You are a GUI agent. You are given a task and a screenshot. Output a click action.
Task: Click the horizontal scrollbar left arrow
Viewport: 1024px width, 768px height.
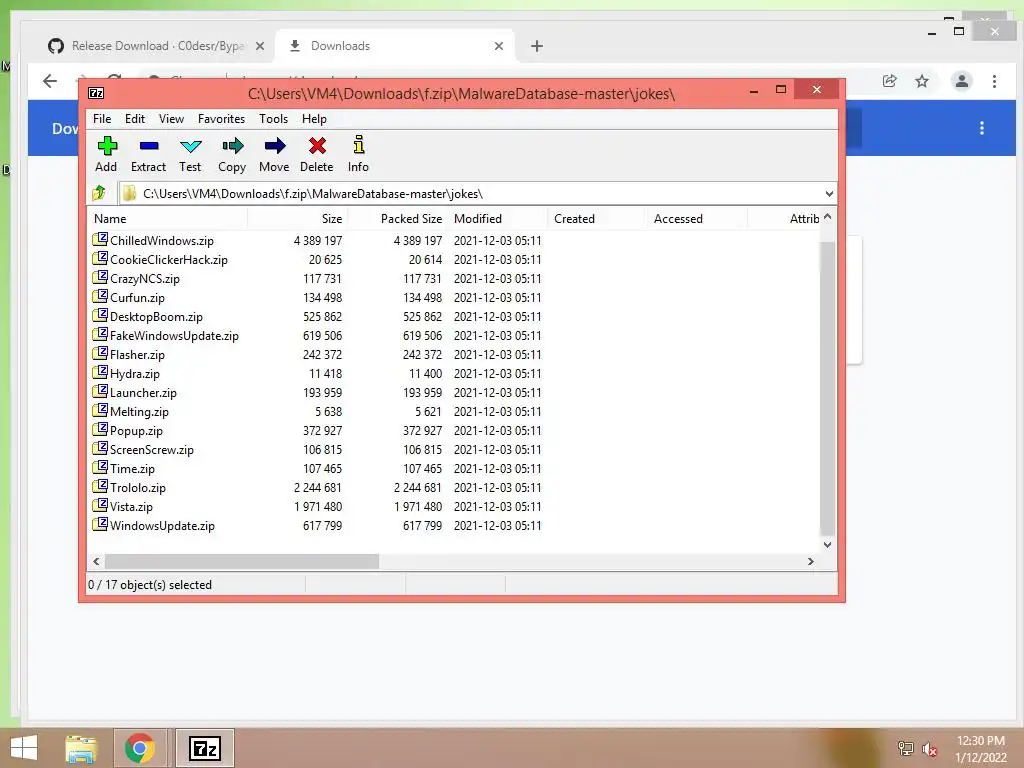[x=96, y=561]
